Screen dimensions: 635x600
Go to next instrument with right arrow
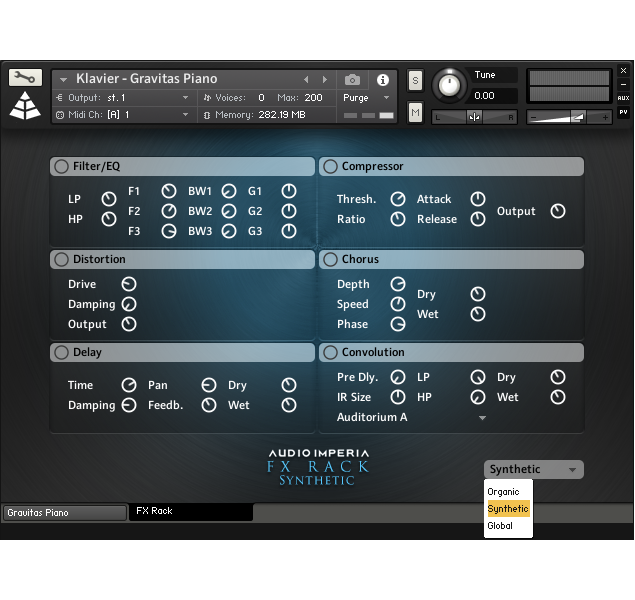[325, 80]
